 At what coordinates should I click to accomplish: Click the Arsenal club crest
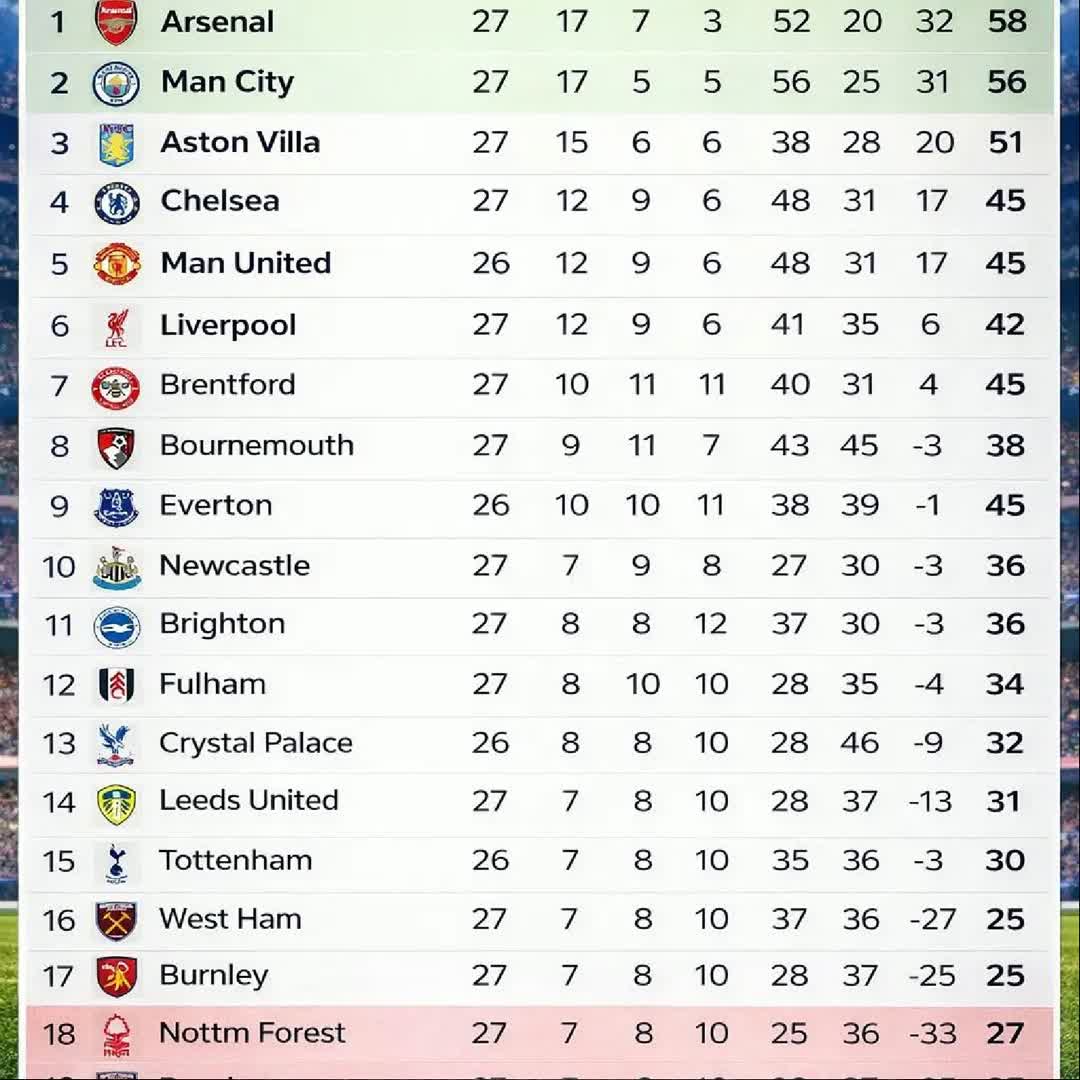[x=116, y=22]
